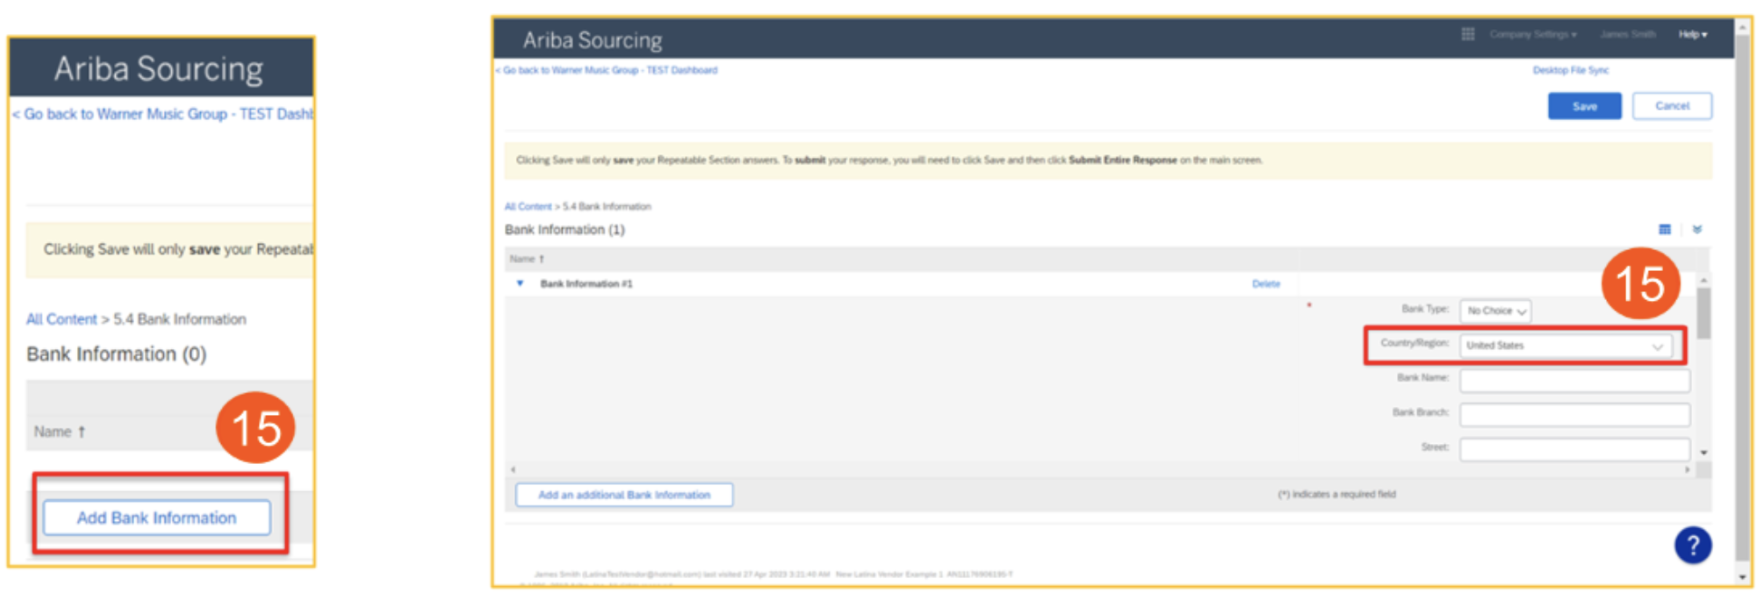Click the Bank Name input field
The width and height of the screenshot is (1760, 594).
point(1575,380)
